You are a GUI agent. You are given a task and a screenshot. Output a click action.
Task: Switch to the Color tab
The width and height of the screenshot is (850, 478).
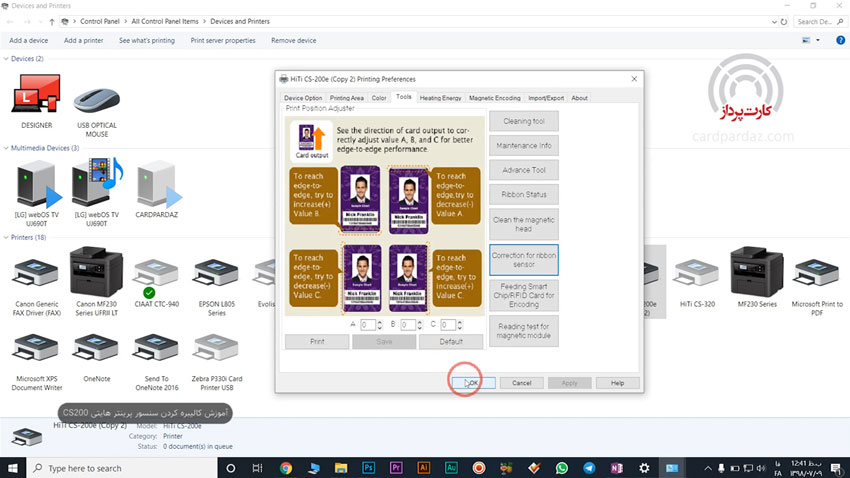379,98
